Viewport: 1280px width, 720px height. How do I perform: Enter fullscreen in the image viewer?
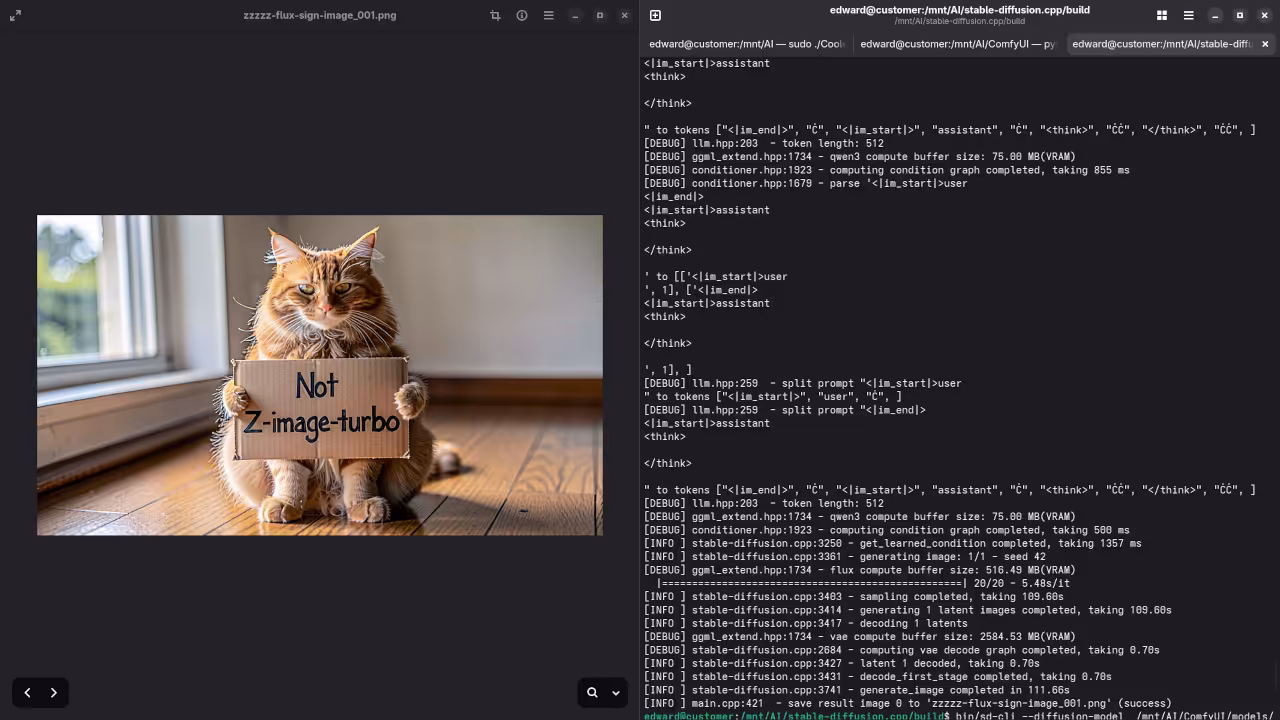15,15
